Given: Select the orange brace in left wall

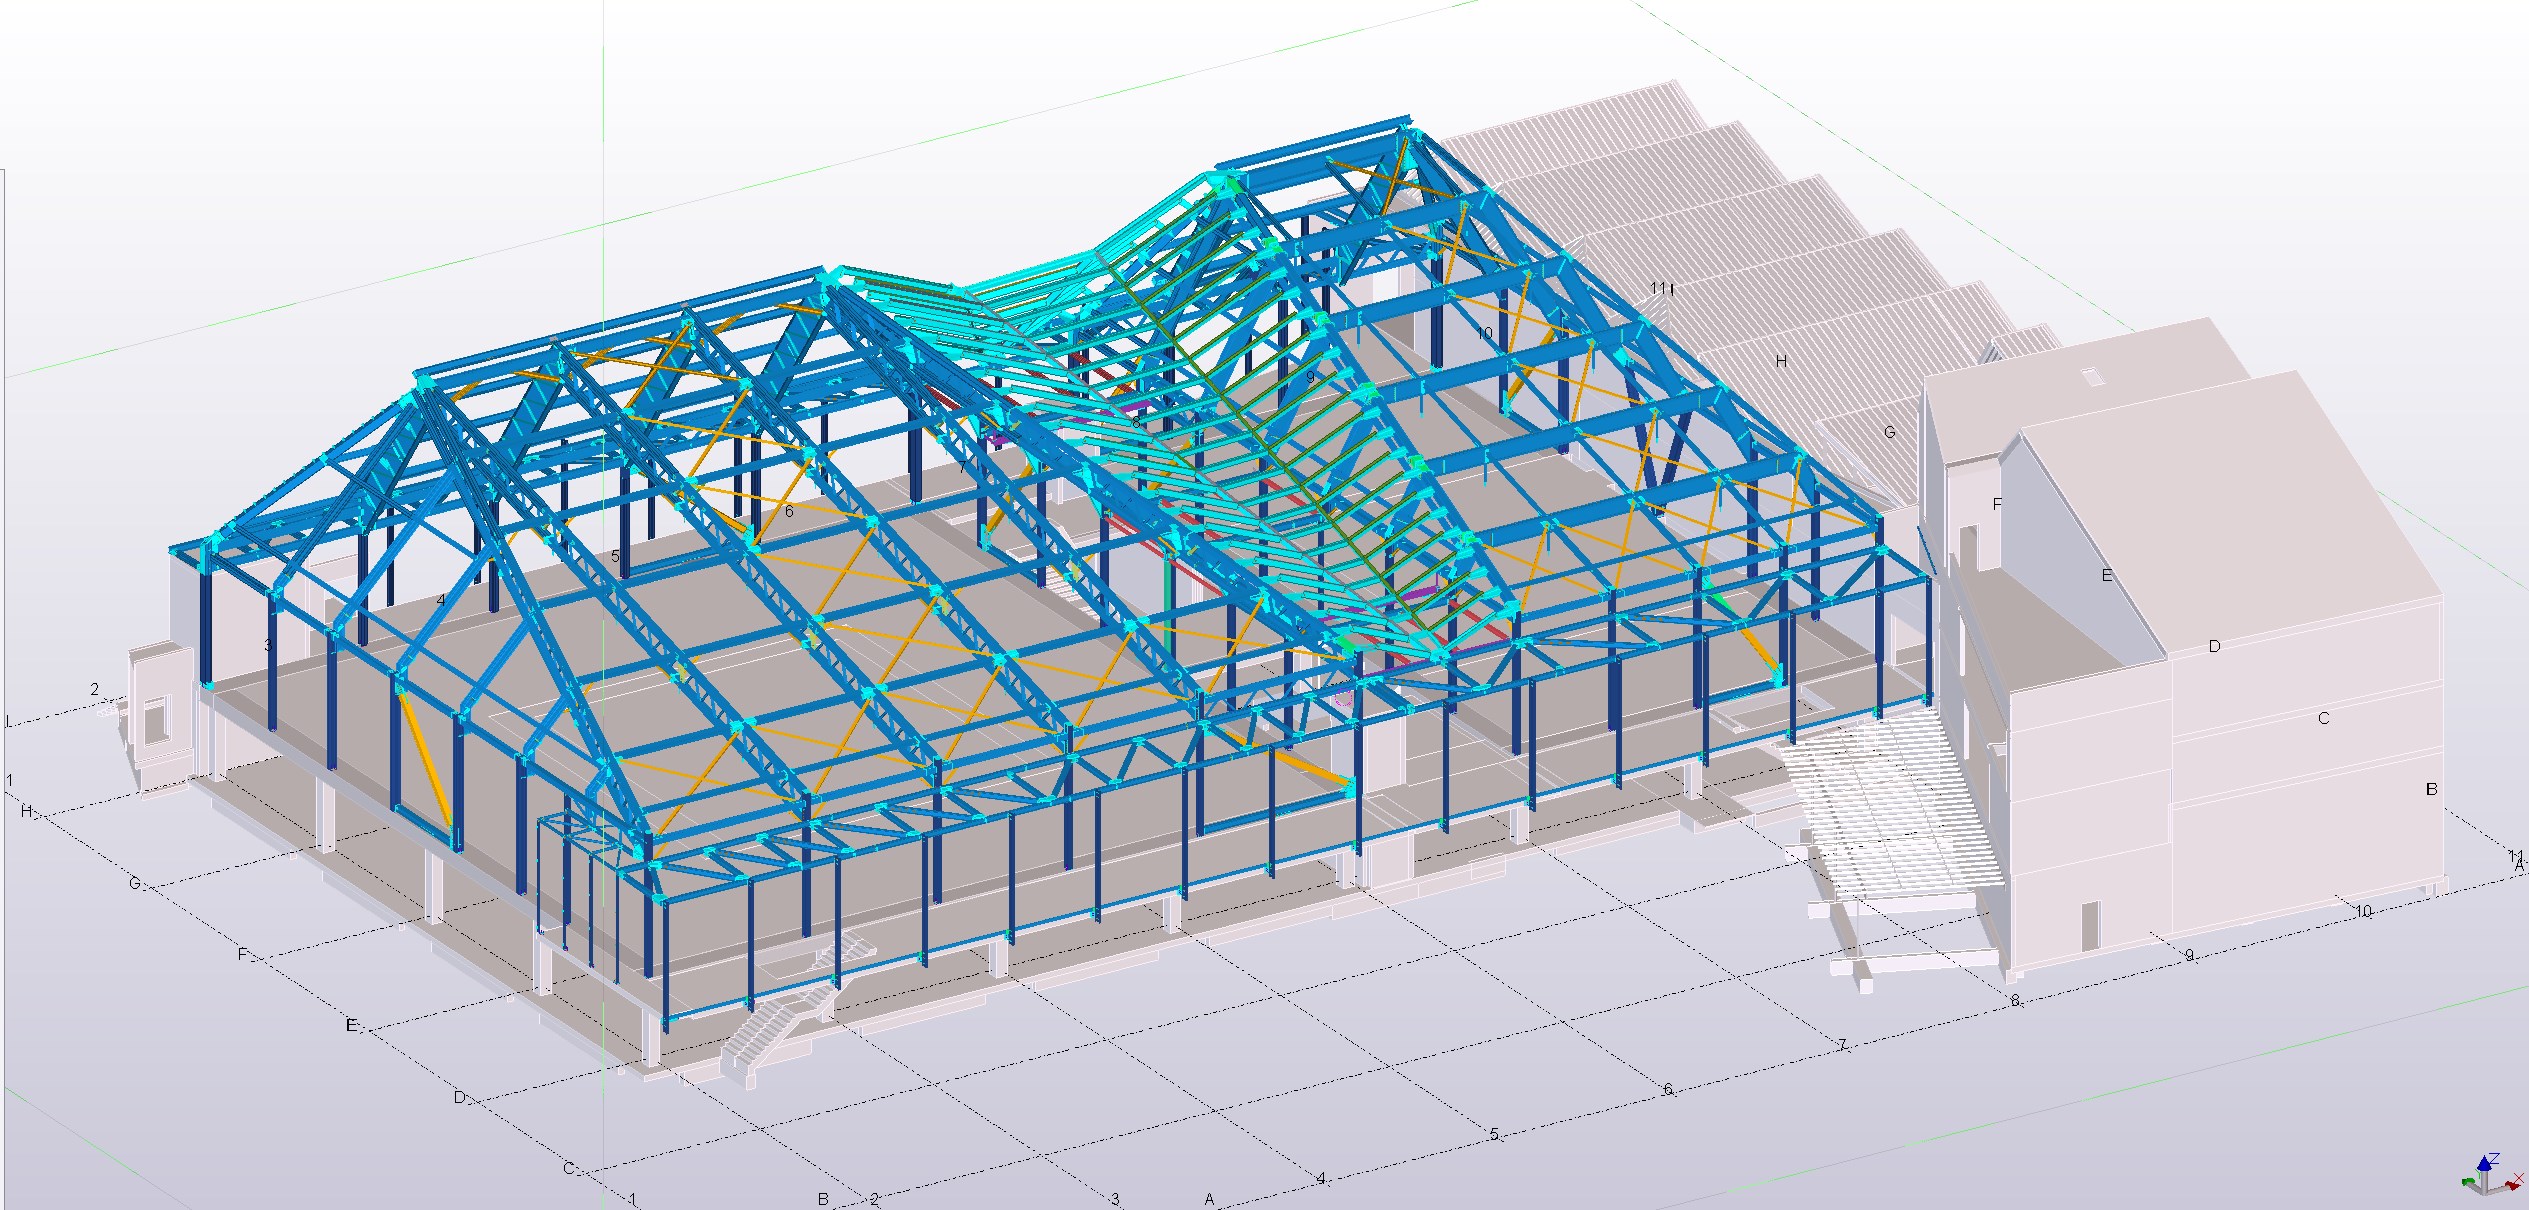Looking at the screenshot, I should coord(426,760).
